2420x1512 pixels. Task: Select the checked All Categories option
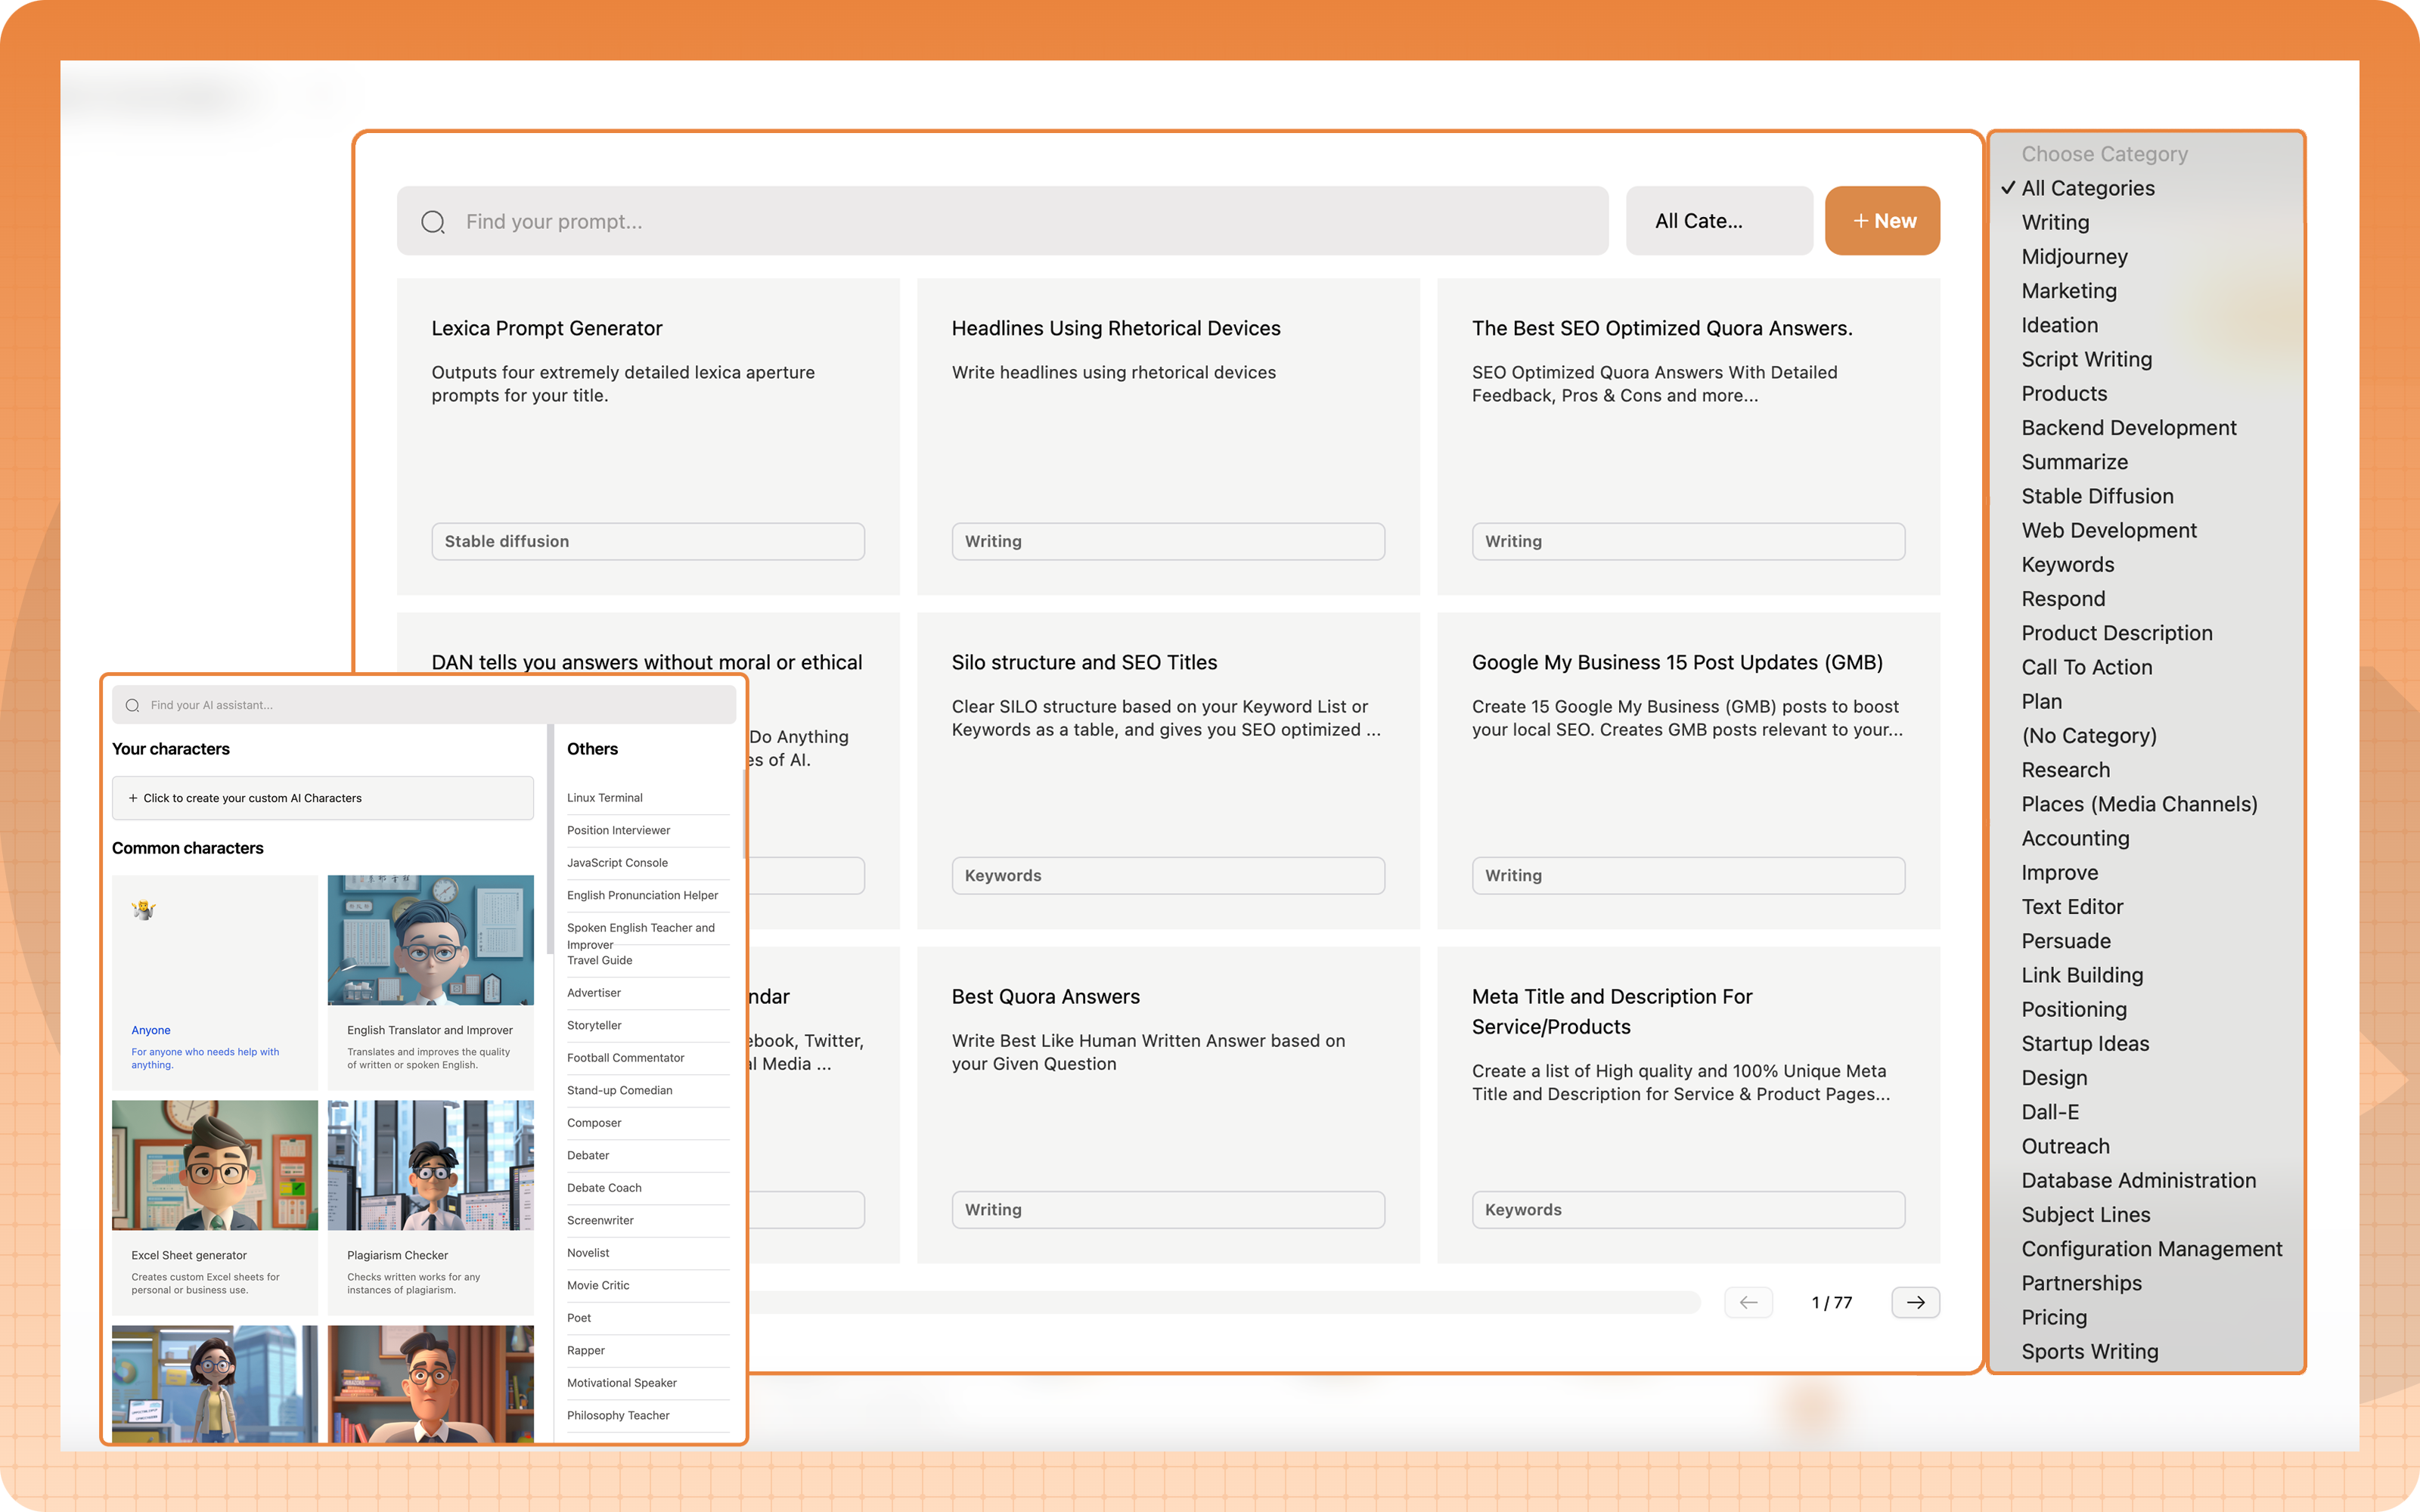tap(2087, 188)
